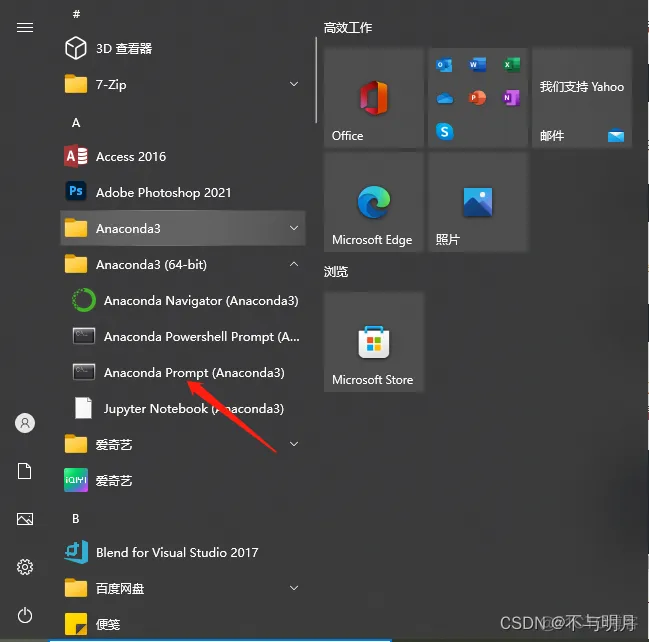The height and width of the screenshot is (642, 649).
Task: Expand the 7-Zip folder chevron
Action: click(294, 84)
